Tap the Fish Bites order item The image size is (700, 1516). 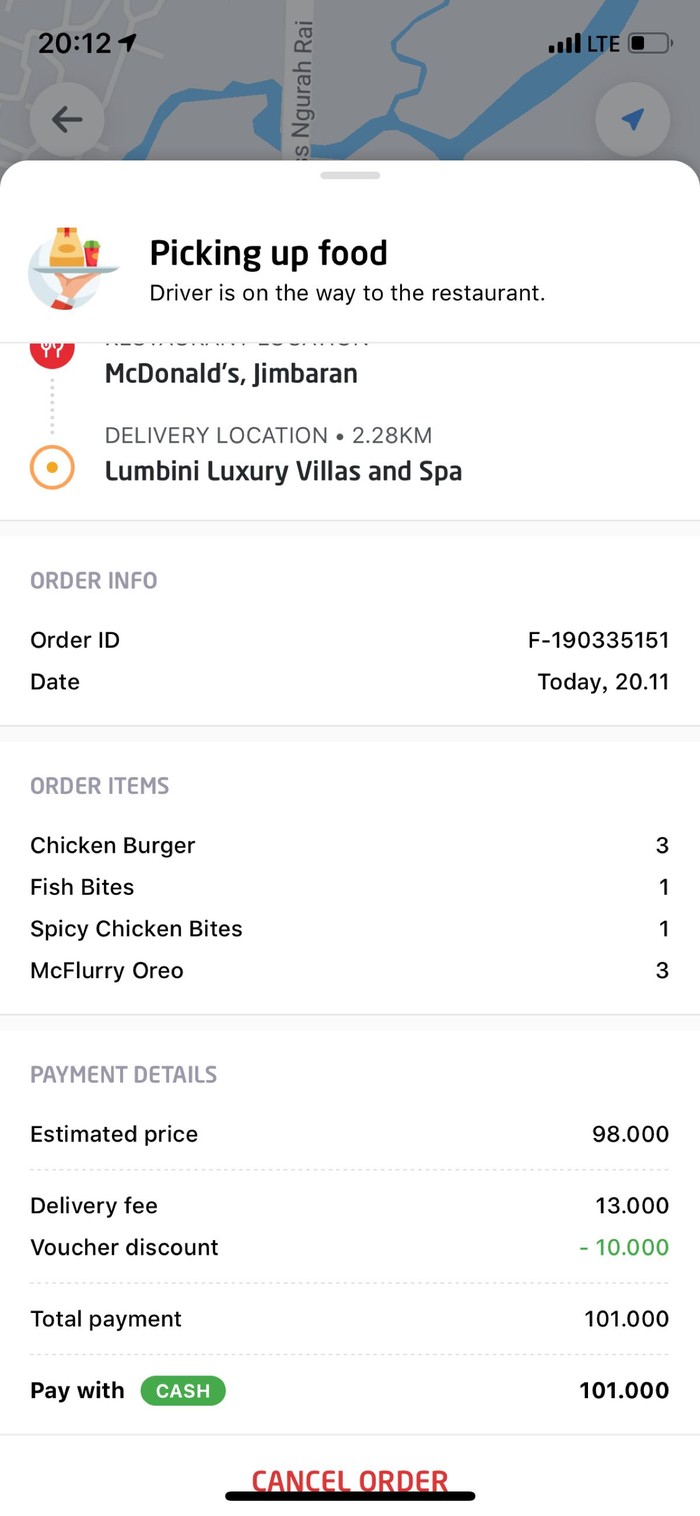(x=82, y=887)
